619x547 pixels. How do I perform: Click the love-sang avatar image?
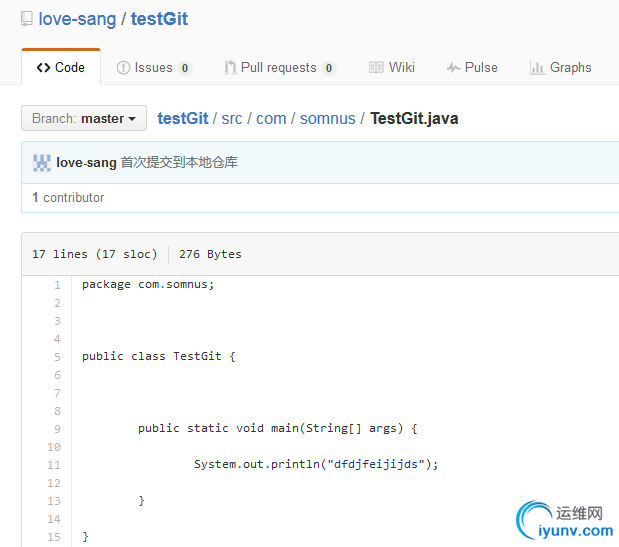[42, 163]
